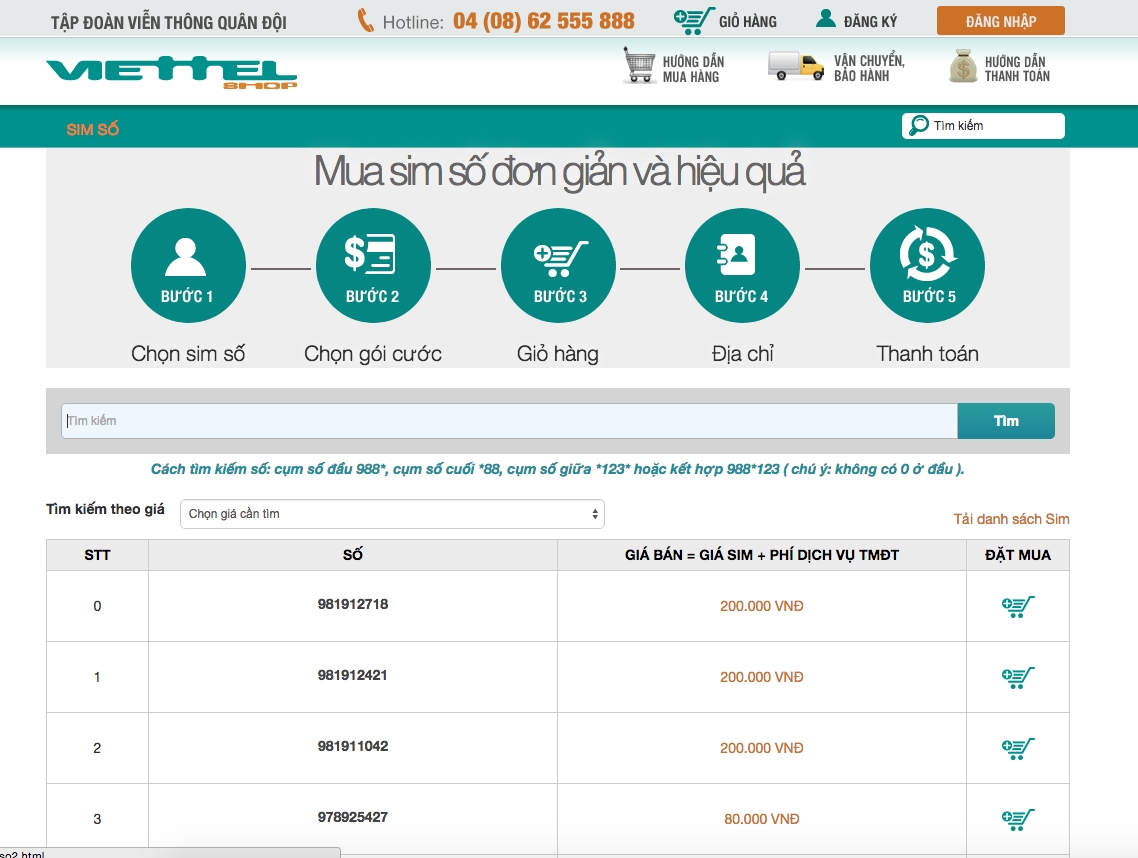The width and height of the screenshot is (1138, 858).
Task: Click the Tìm kiếm theo giá label
Action: pos(105,509)
